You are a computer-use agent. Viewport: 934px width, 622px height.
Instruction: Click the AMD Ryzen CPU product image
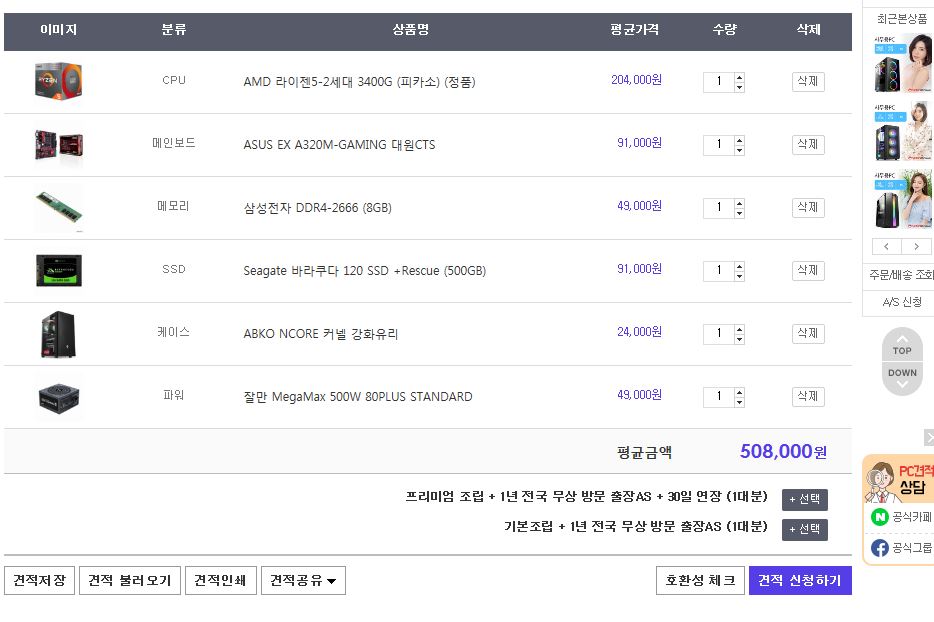click(58, 81)
